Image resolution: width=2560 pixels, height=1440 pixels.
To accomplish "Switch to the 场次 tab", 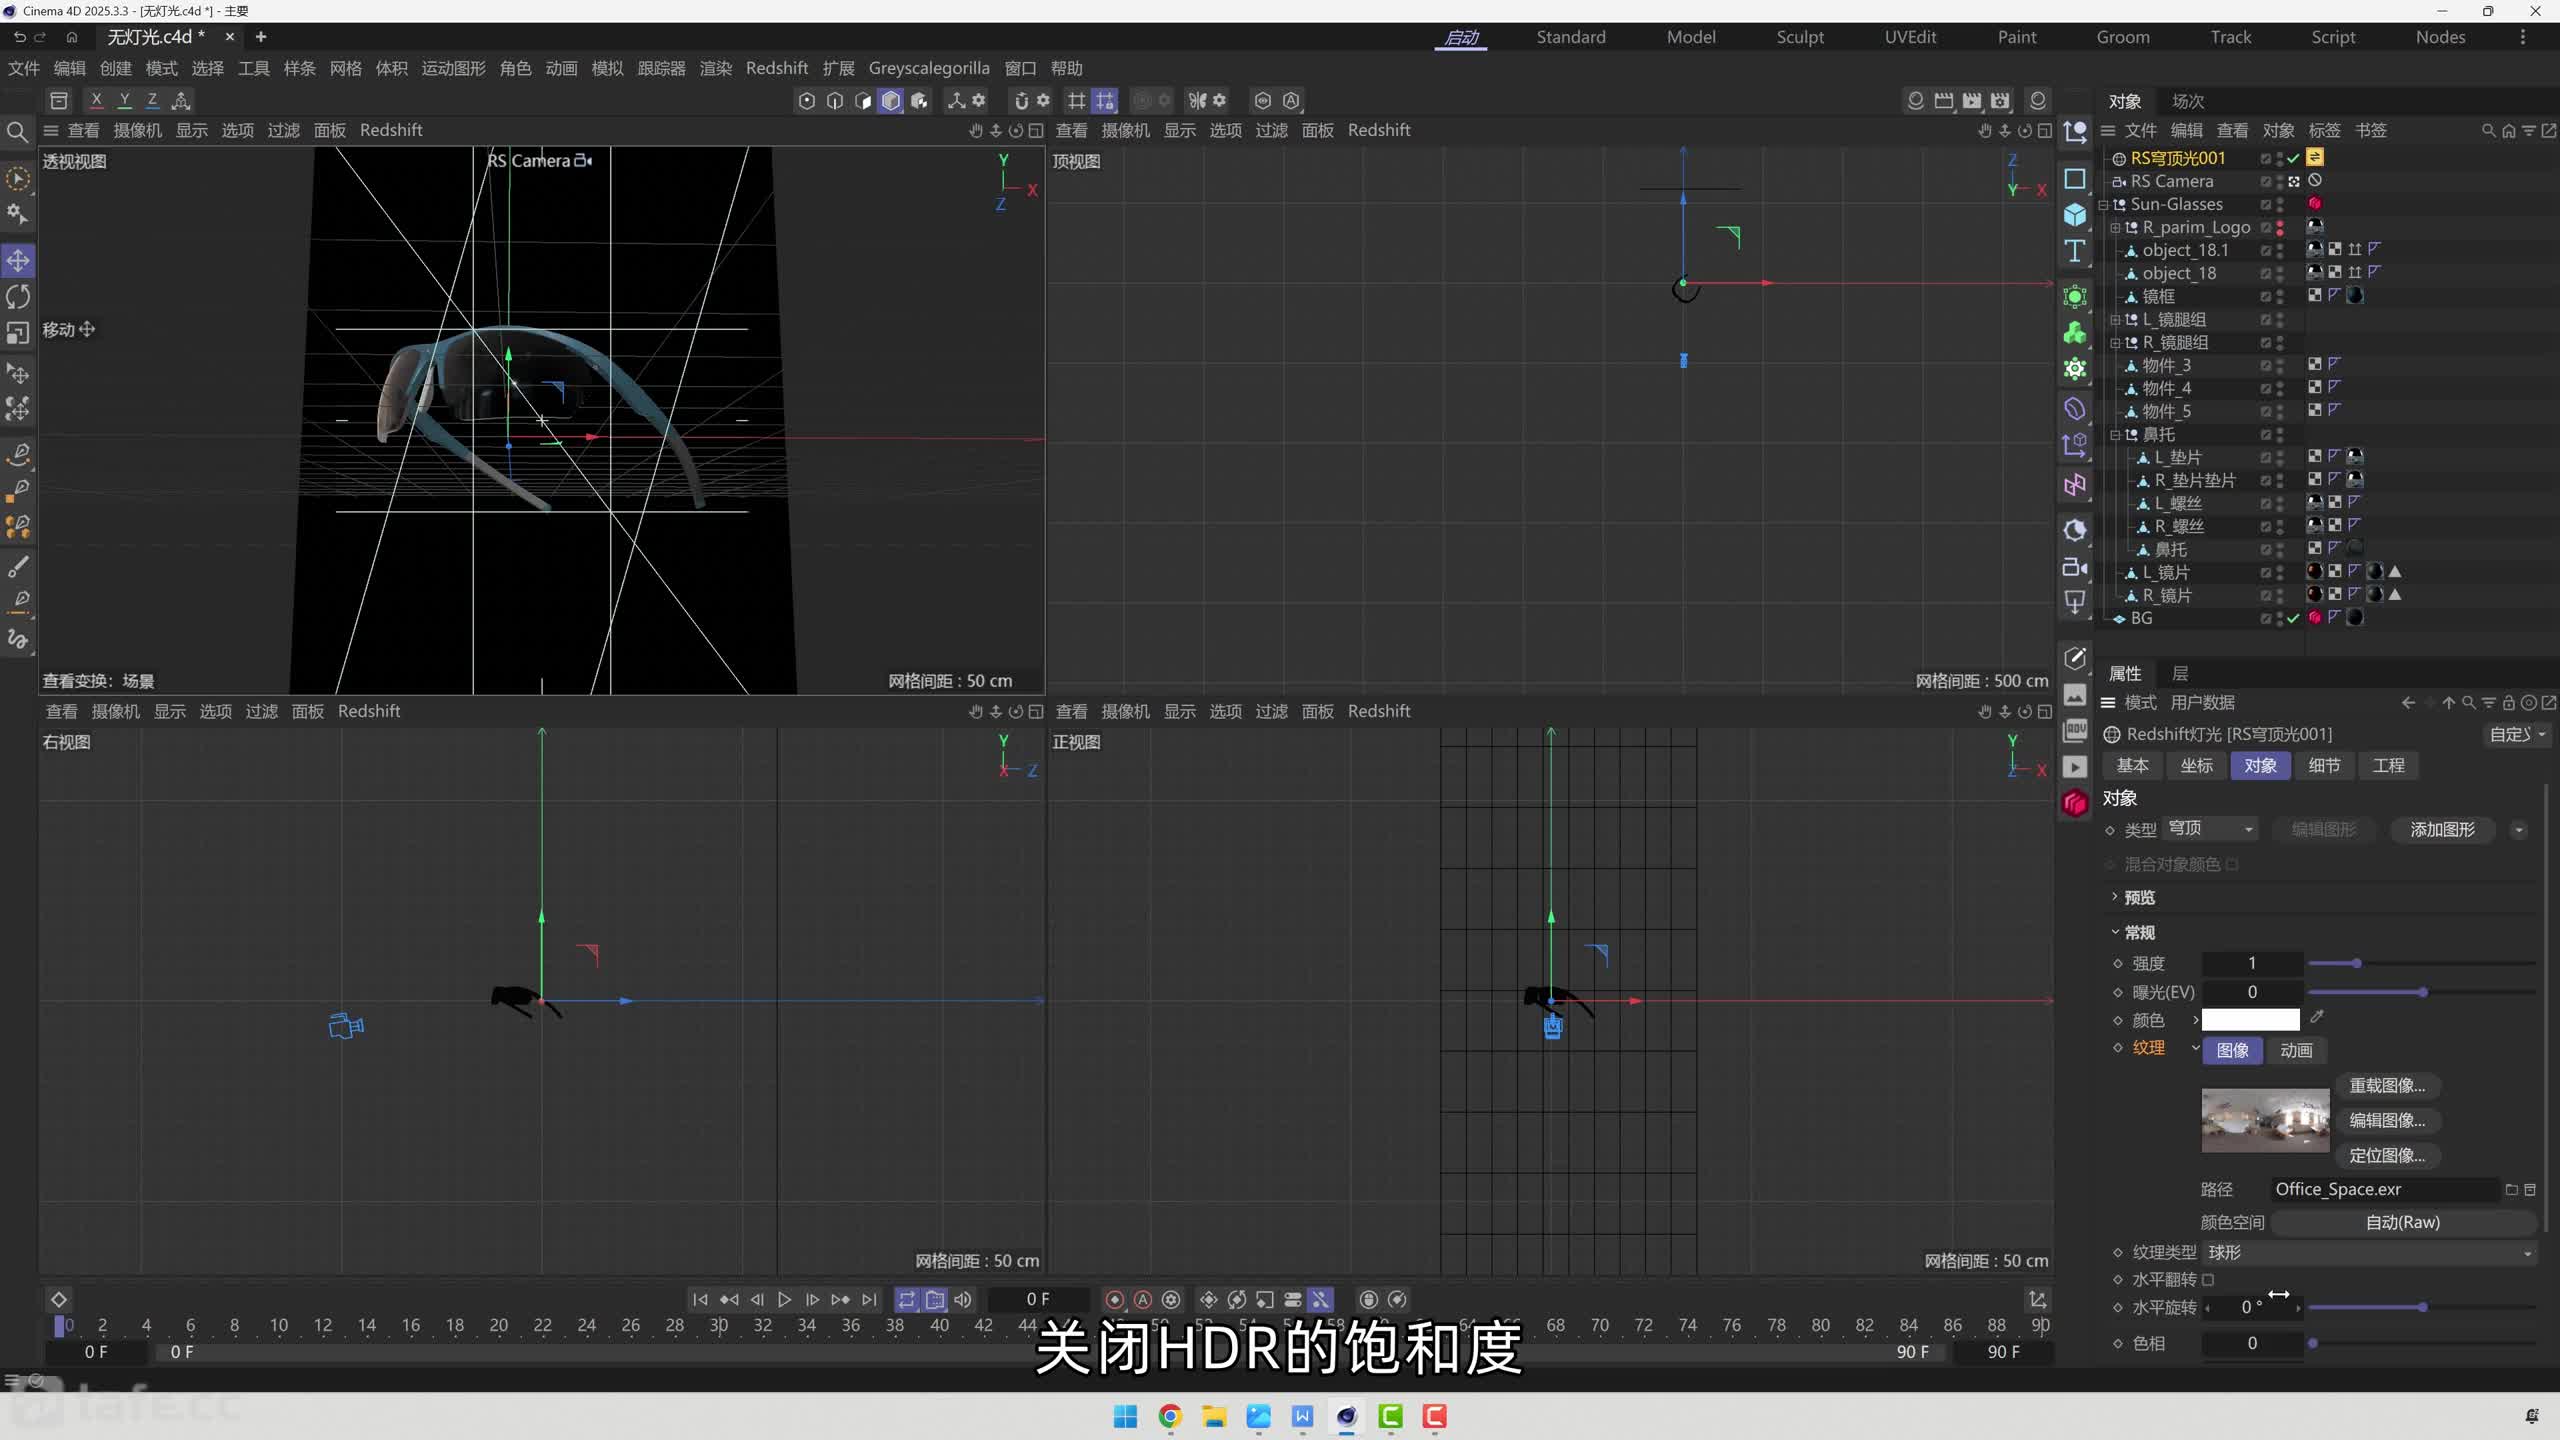I will point(2188,101).
